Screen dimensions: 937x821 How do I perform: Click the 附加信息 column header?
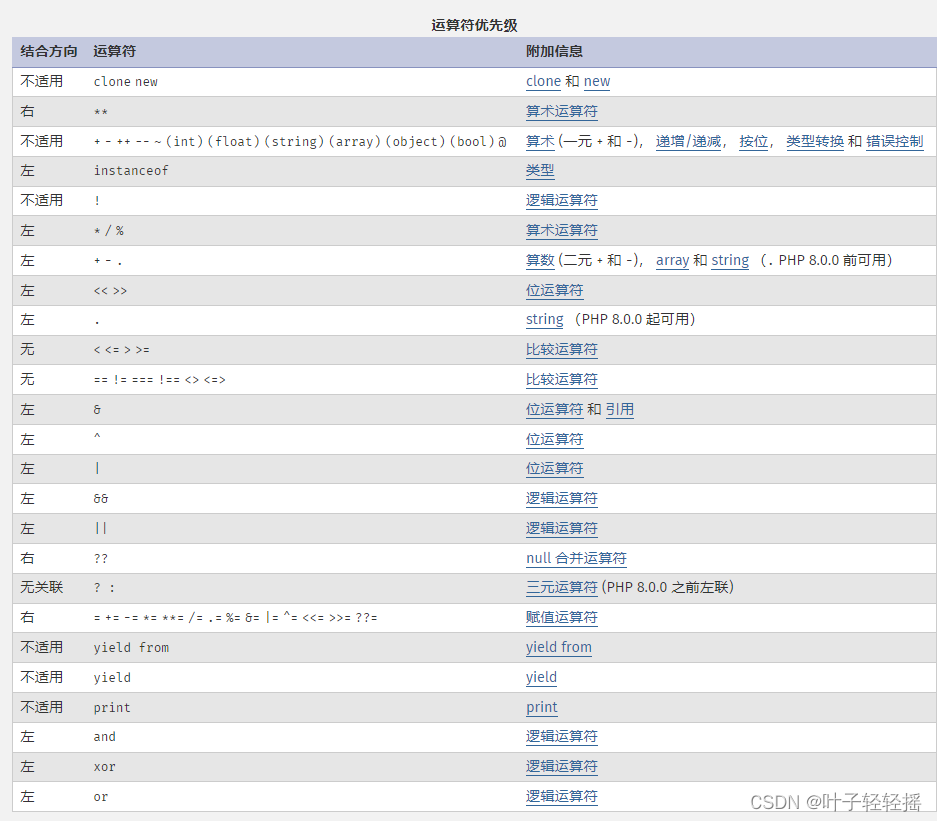click(555, 51)
